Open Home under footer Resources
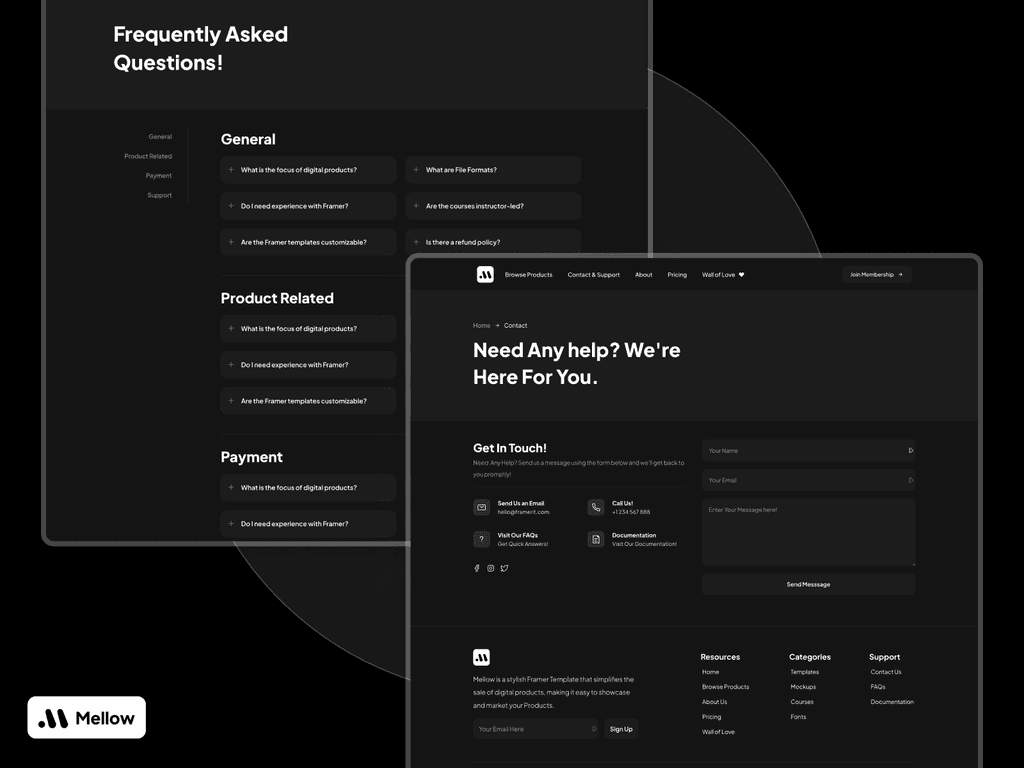Image resolution: width=1024 pixels, height=768 pixels. tap(711, 672)
